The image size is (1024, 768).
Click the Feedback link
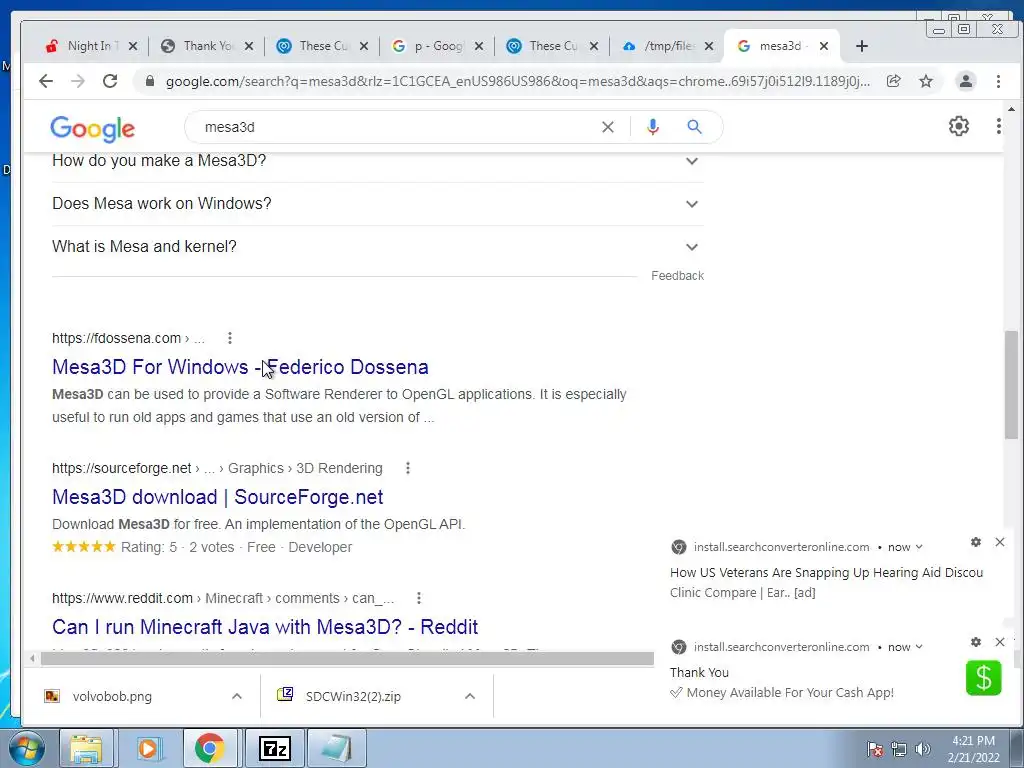(x=677, y=276)
